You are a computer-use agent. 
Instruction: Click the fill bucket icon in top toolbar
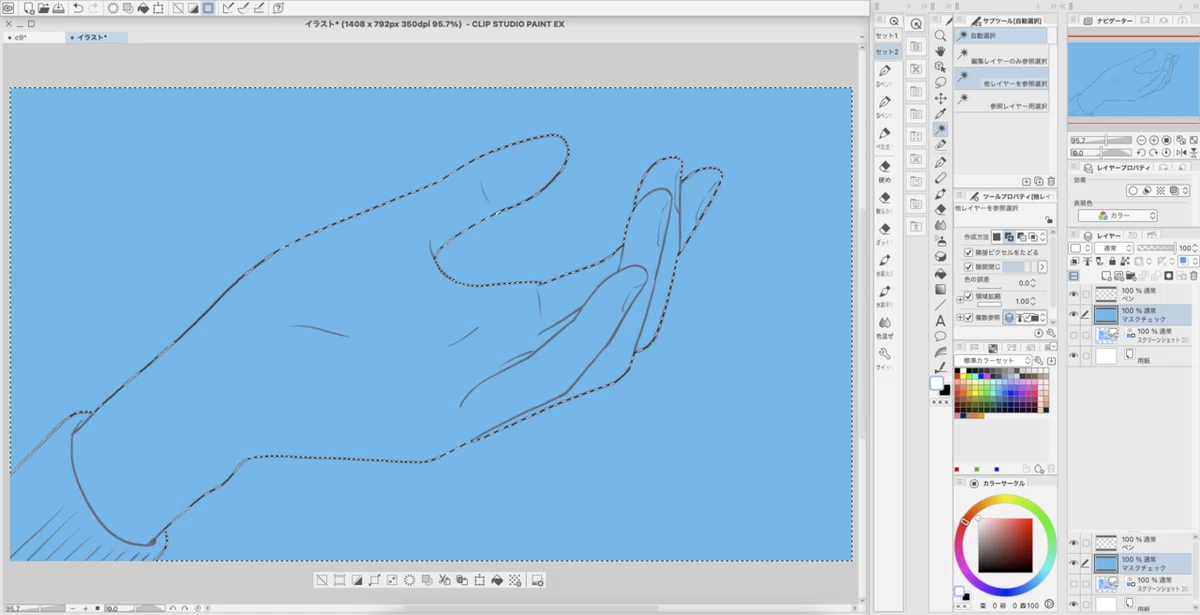pyautogui.click(x=143, y=8)
